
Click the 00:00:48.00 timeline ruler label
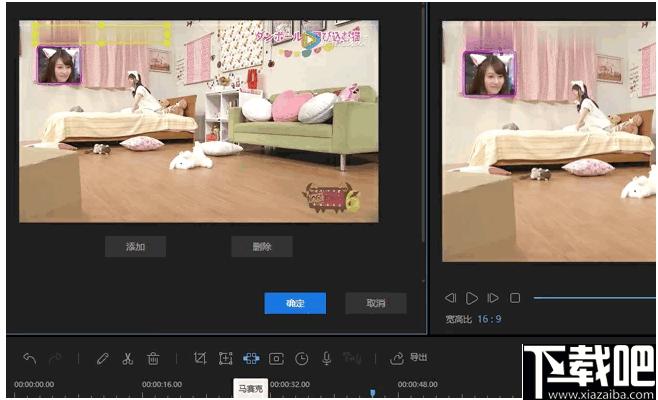coord(418,384)
